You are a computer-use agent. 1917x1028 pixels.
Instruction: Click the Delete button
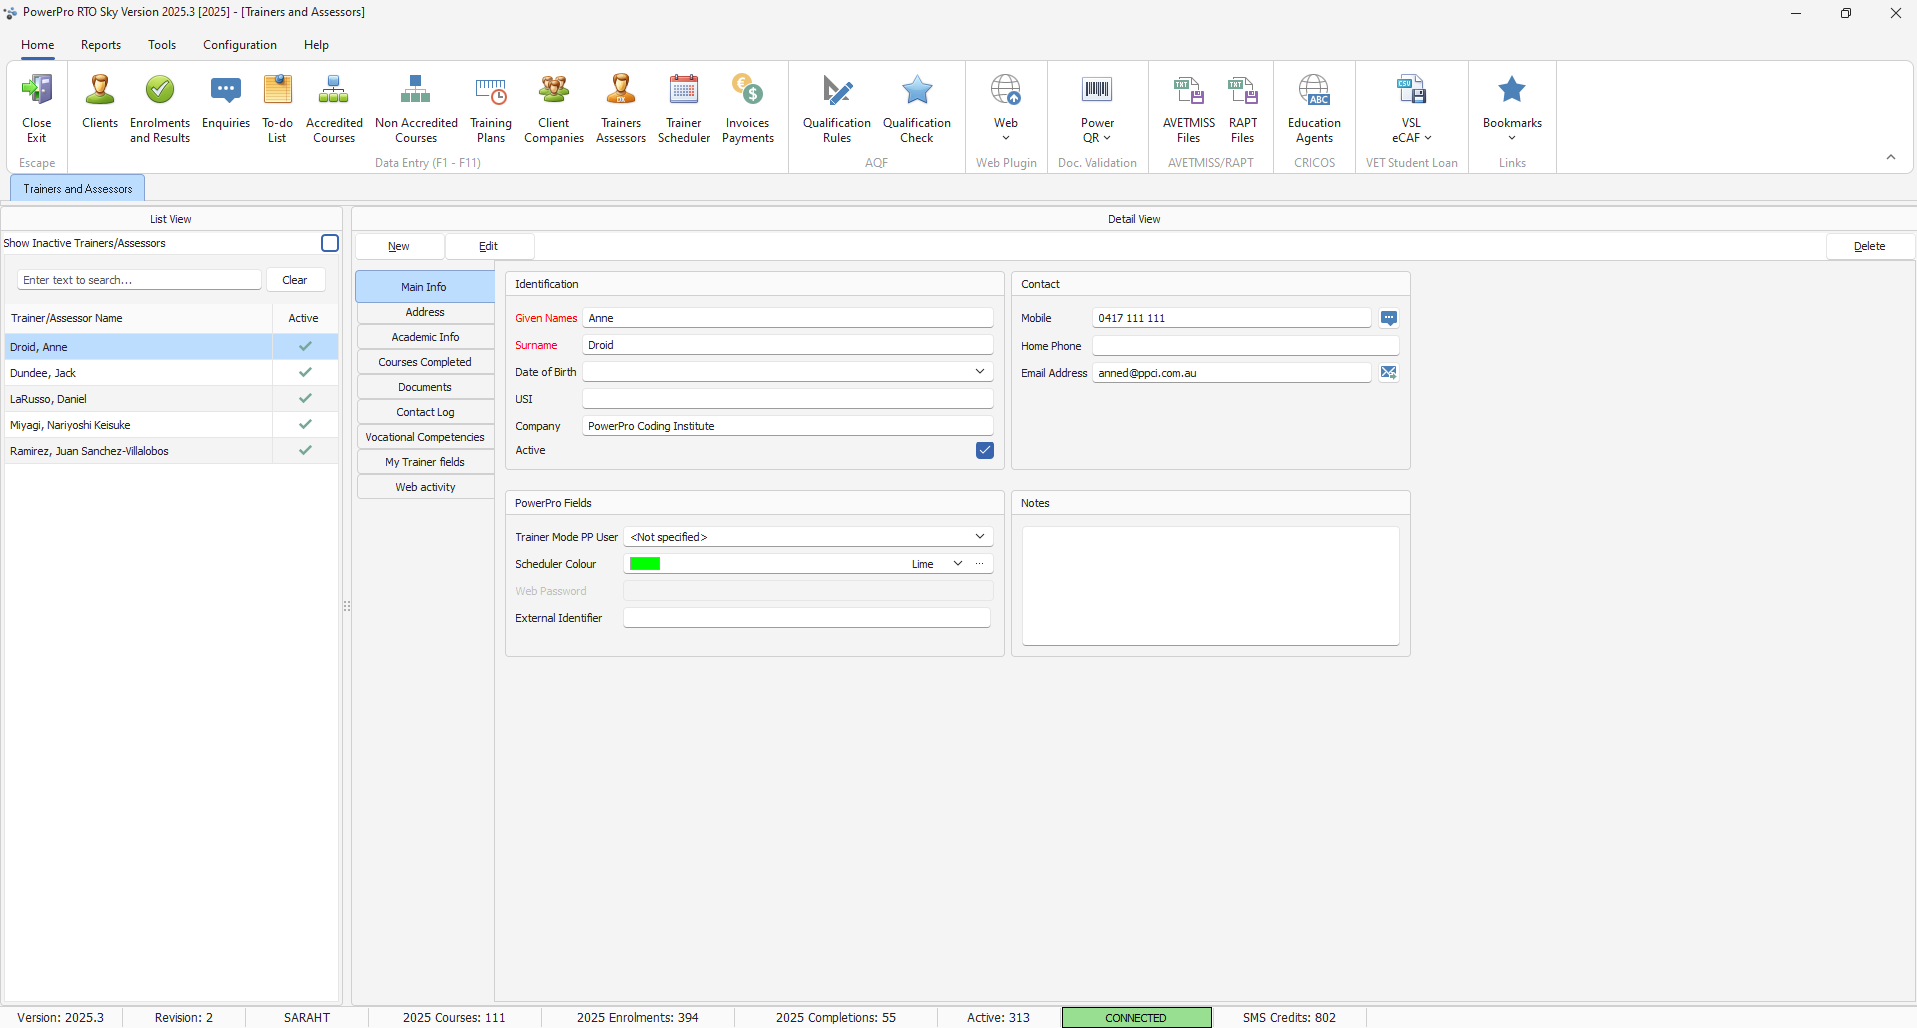(1869, 246)
